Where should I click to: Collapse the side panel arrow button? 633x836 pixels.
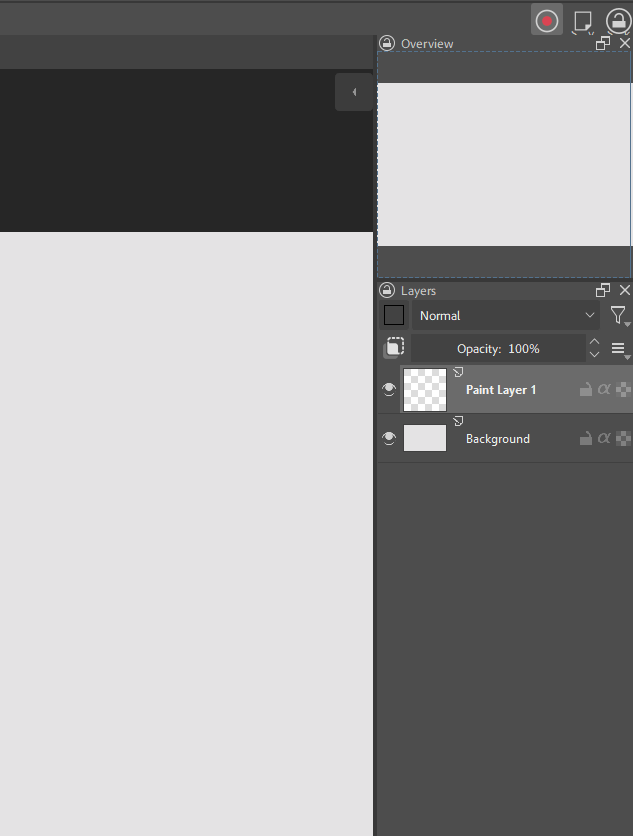click(x=354, y=92)
